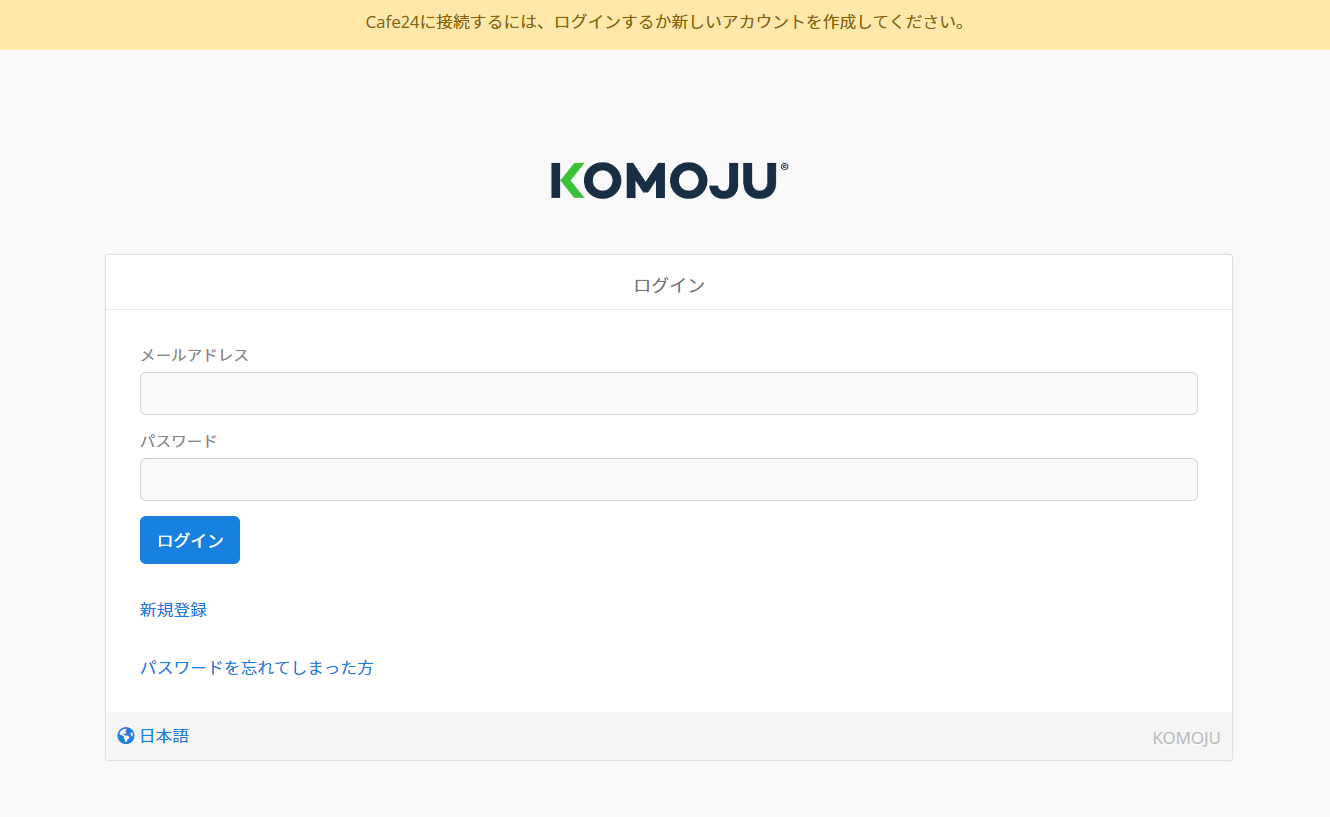This screenshot has width=1330, height=817.
Task: Click the globe language icon
Action: point(126,736)
